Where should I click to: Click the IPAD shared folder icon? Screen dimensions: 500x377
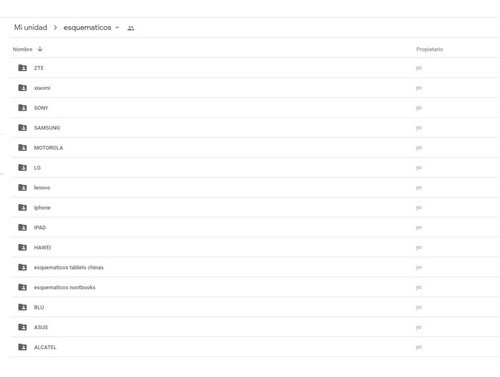point(22,228)
